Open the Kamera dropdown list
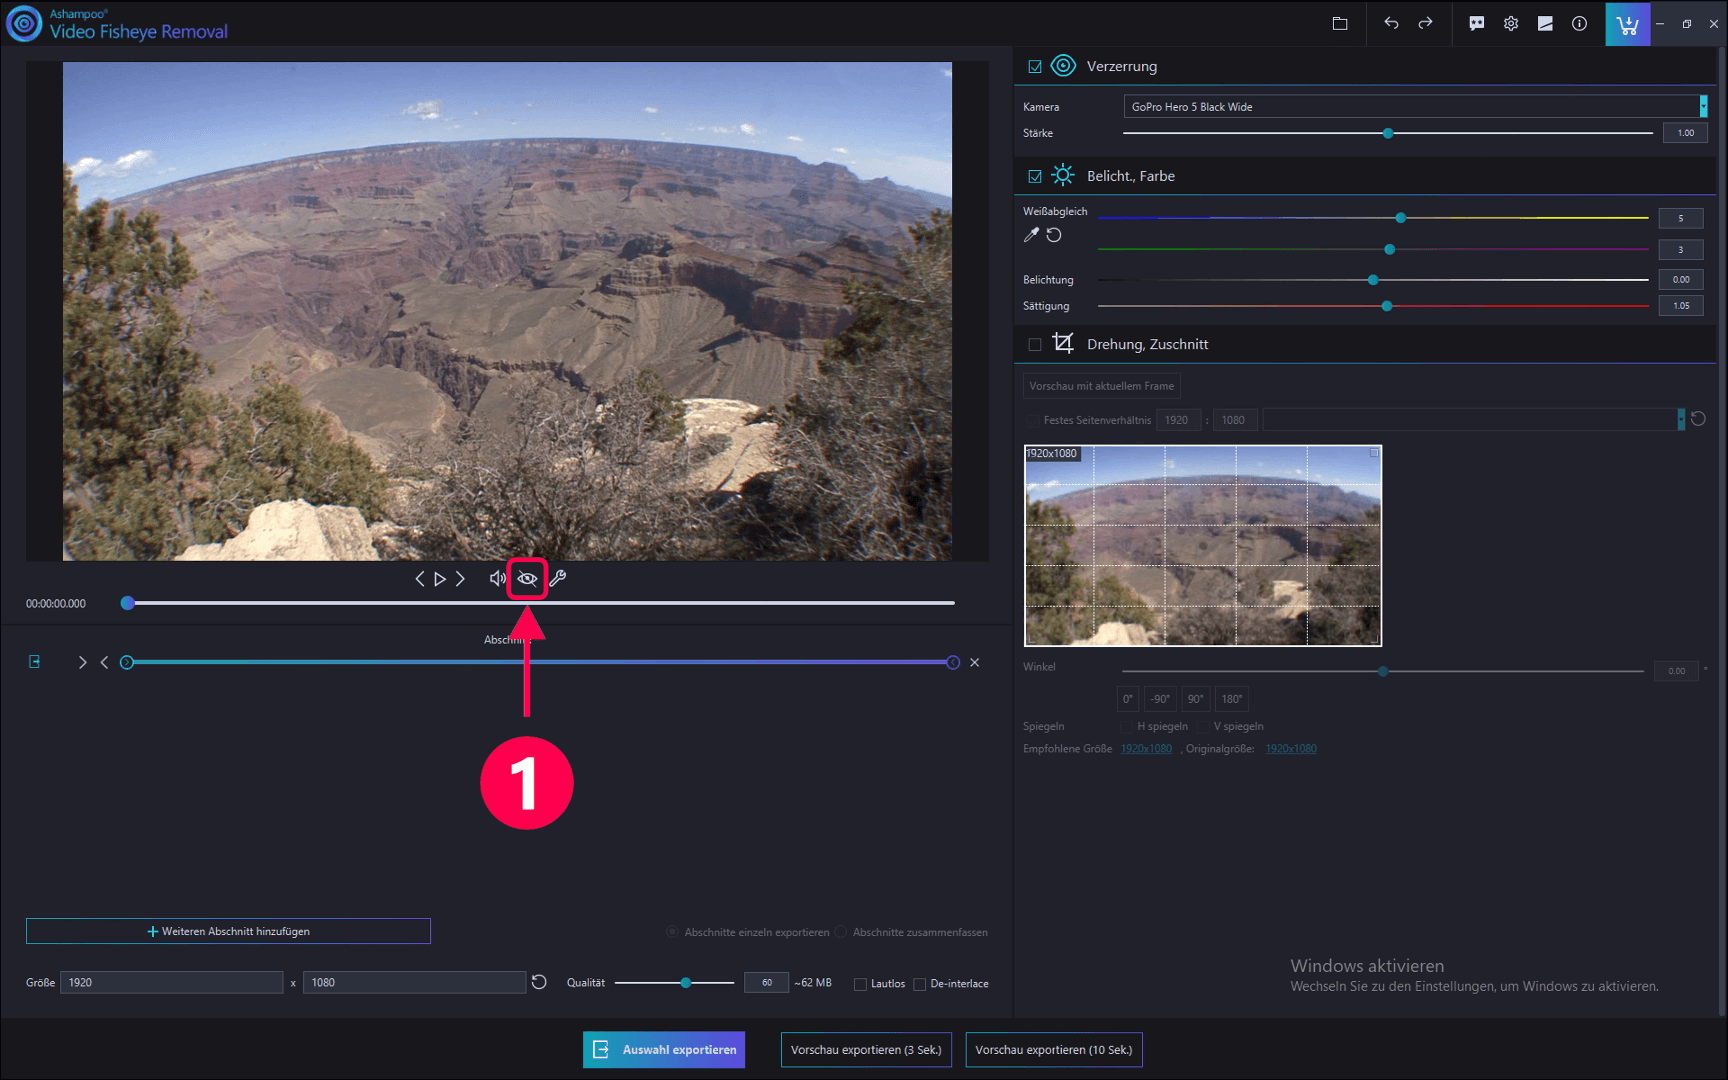This screenshot has width=1728, height=1080. coord(1702,107)
